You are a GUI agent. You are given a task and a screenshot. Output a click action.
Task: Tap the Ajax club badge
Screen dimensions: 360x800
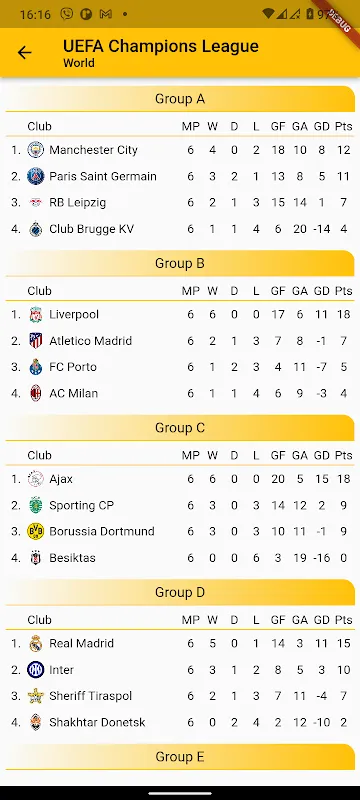click(x=36, y=479)
